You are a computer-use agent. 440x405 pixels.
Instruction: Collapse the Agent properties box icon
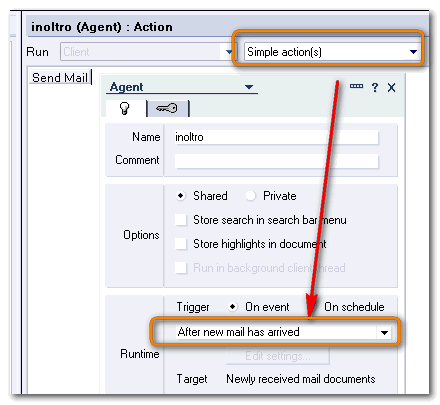pyautogui.click(x=356, y=86)
